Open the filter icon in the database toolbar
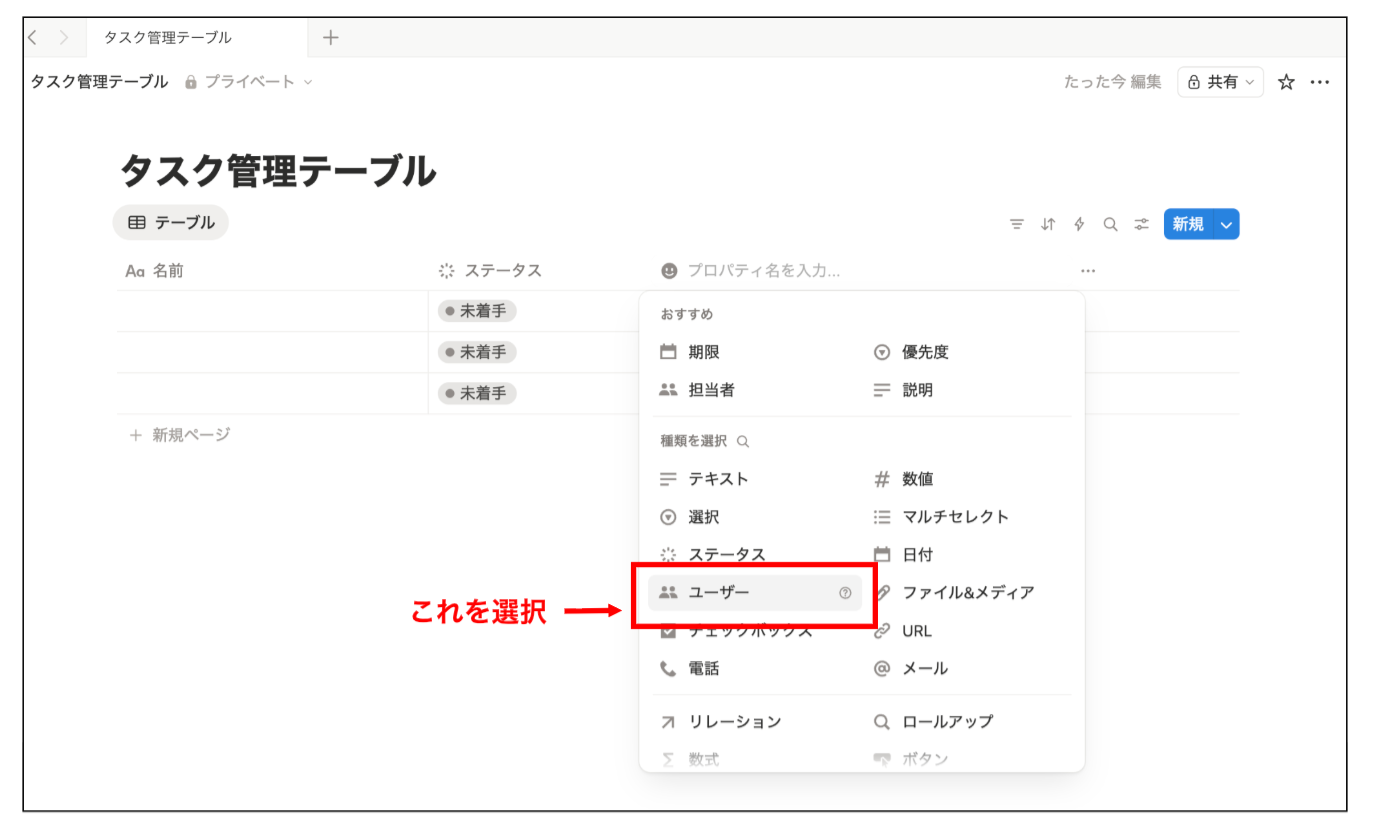The image size is (1396, 826). click(x=1017, y=224)
